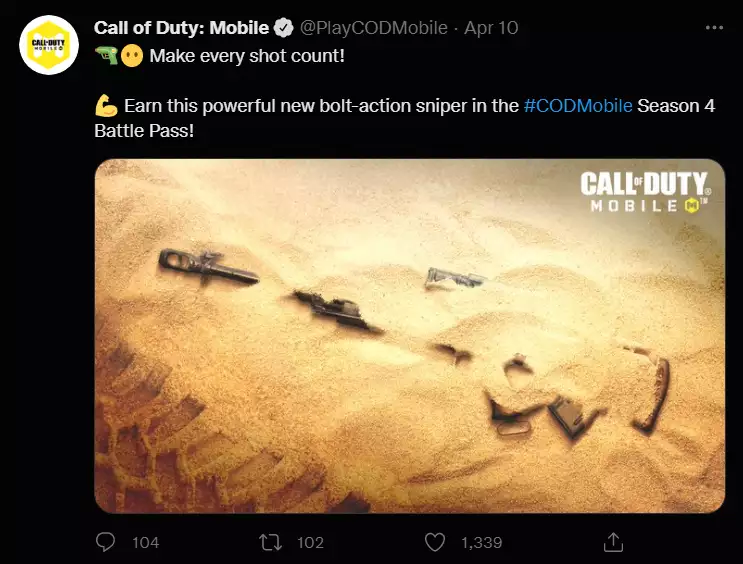743x564 pixels.
Task: Click the 102 retweets count
Action: click(x=310, y=542)
